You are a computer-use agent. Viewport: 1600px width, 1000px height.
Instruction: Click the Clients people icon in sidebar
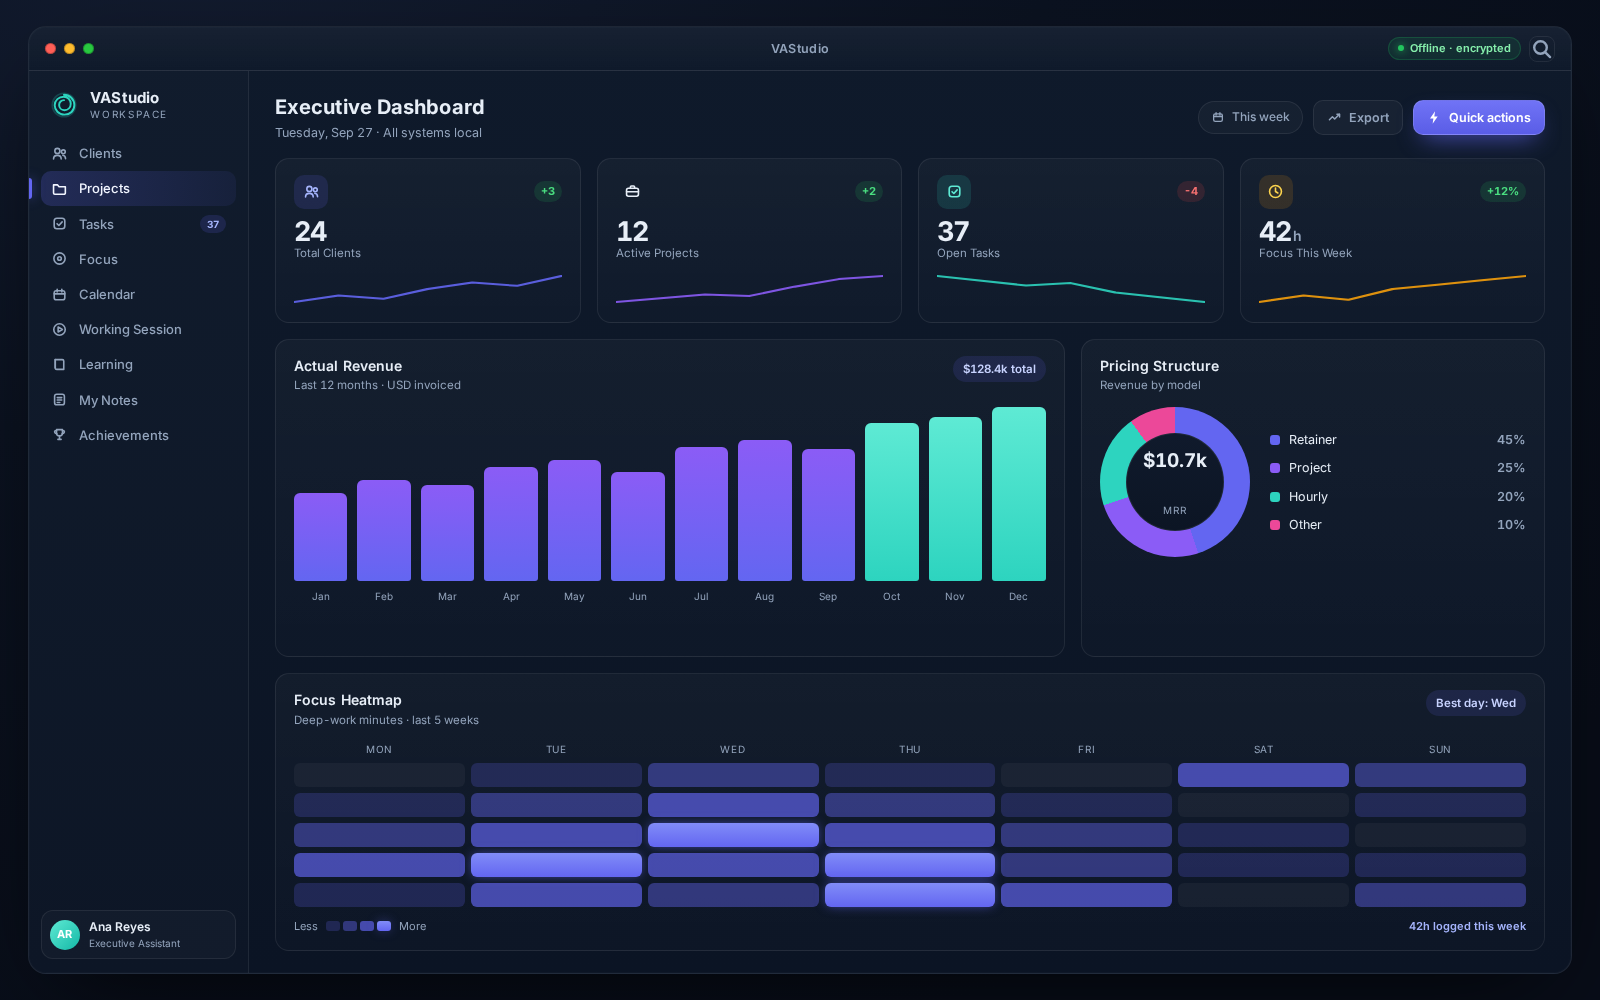pos(60,154)
